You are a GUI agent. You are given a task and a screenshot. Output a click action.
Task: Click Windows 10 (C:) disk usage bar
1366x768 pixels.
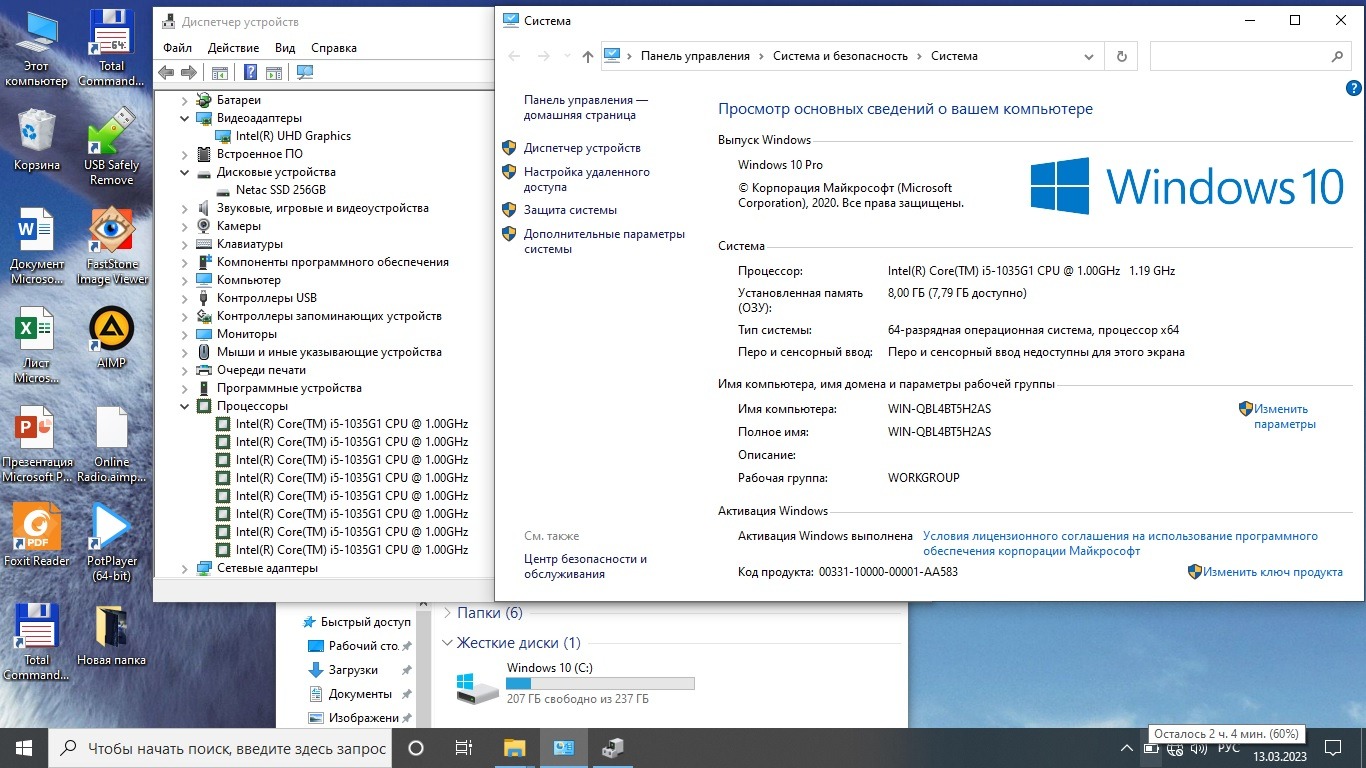pyautogui.click(x=600, y=684)
